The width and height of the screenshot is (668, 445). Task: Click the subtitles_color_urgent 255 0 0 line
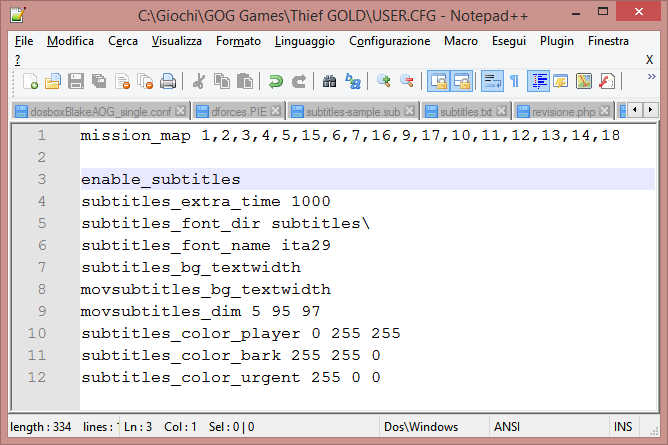point(231,377)
